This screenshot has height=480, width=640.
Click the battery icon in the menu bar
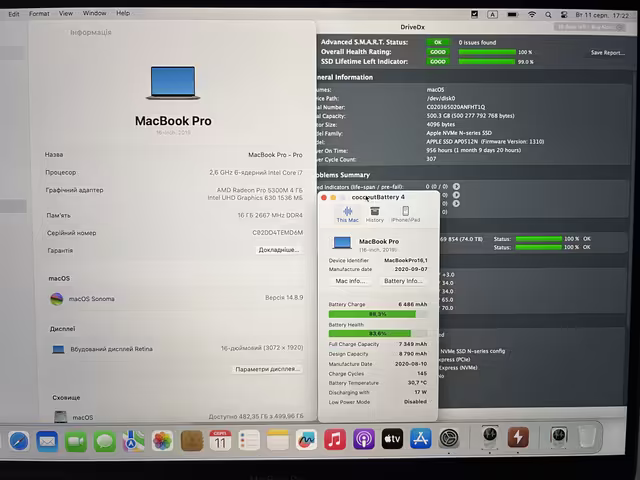513,15
